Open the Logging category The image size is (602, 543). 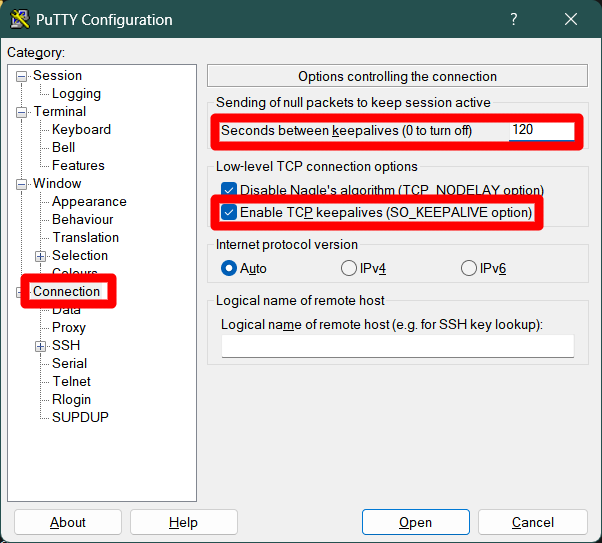pyautogui.click(x=76, y=94)
